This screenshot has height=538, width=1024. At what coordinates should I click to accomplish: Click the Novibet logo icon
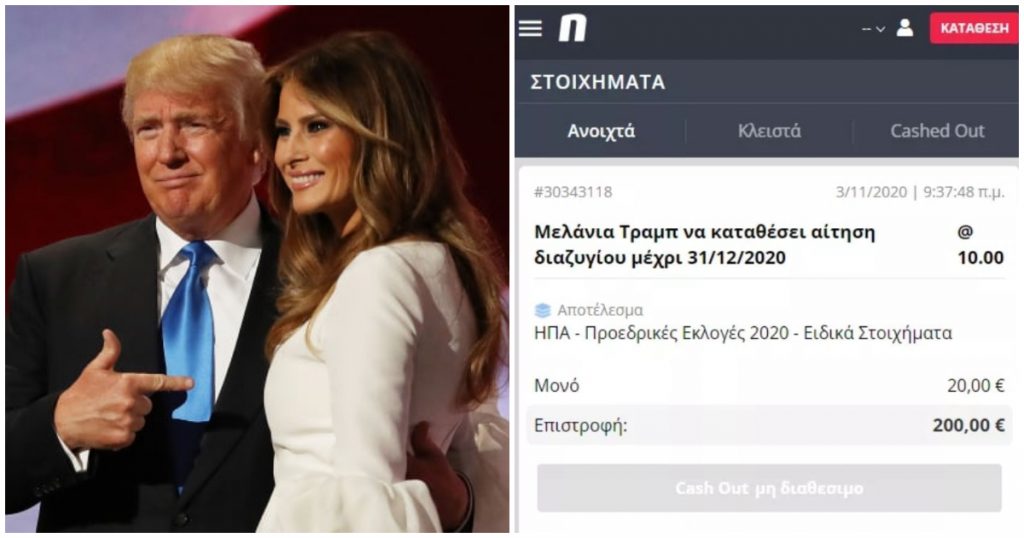pos(573,28)
